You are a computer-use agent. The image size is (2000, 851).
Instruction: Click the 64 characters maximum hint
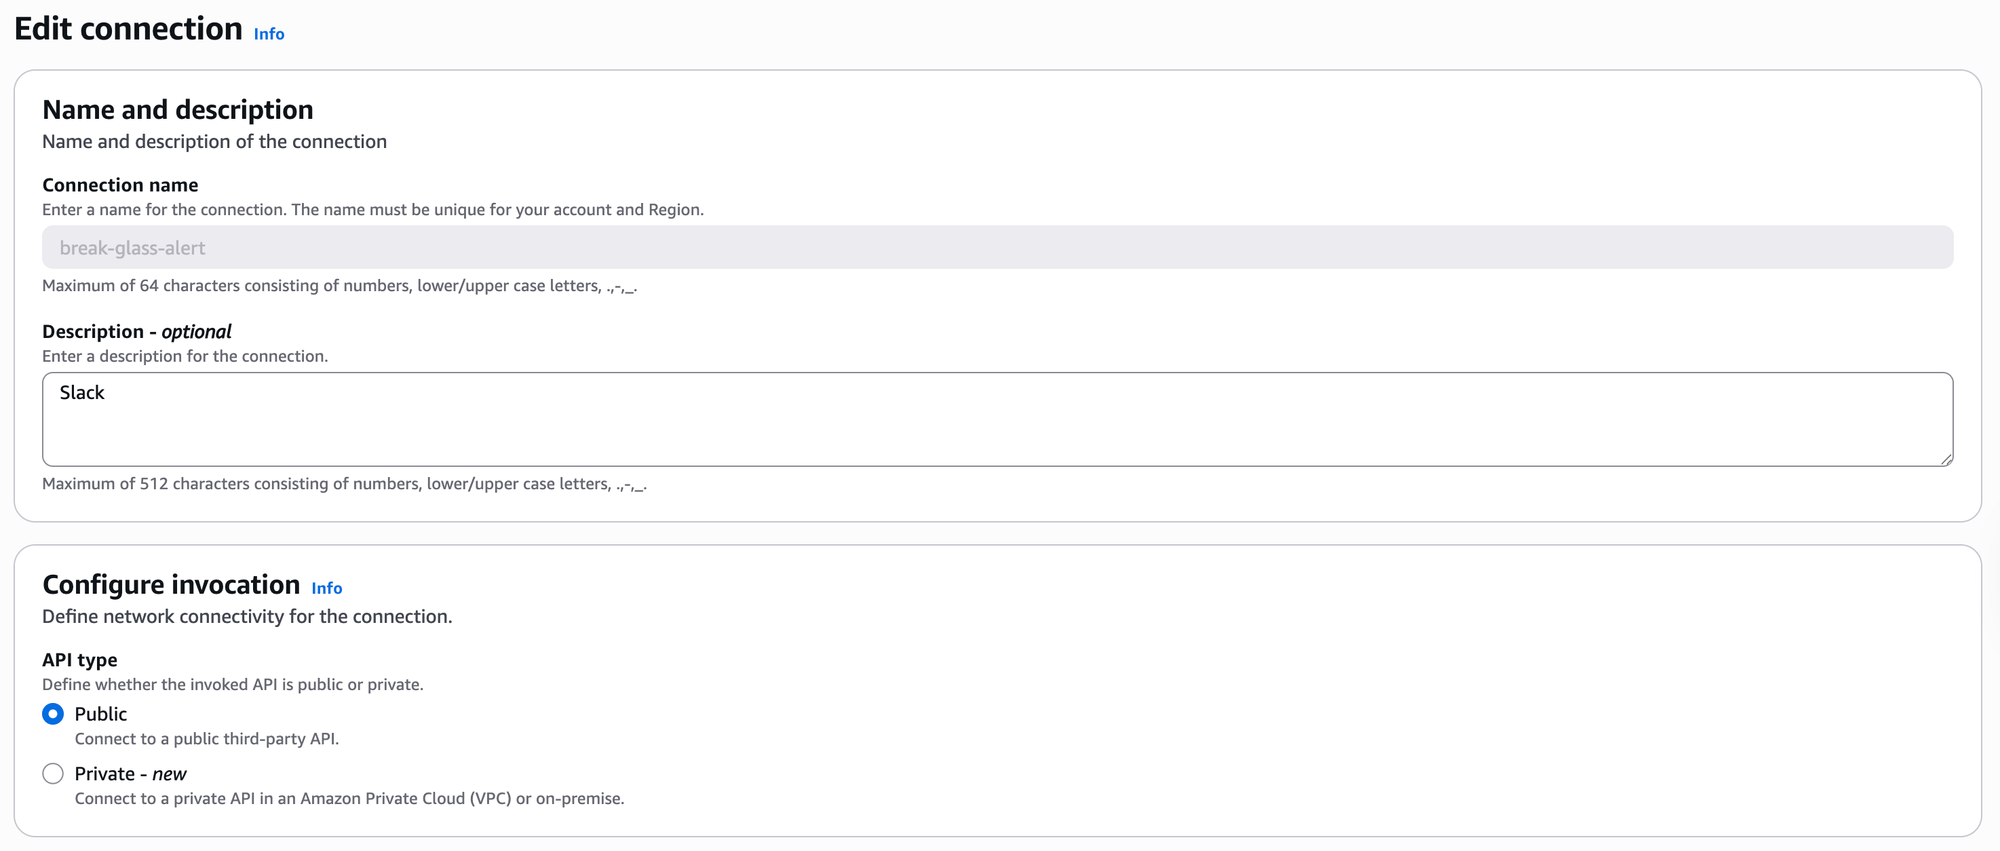click(340, 286)
